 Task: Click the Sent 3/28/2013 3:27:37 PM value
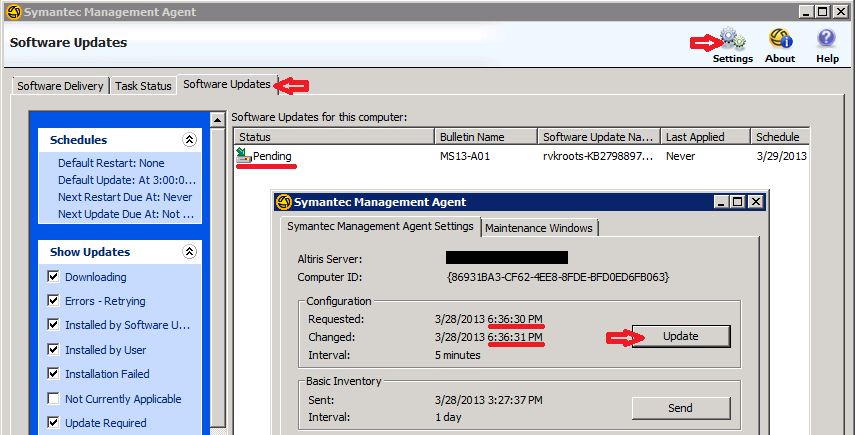[x=489, y=400]
